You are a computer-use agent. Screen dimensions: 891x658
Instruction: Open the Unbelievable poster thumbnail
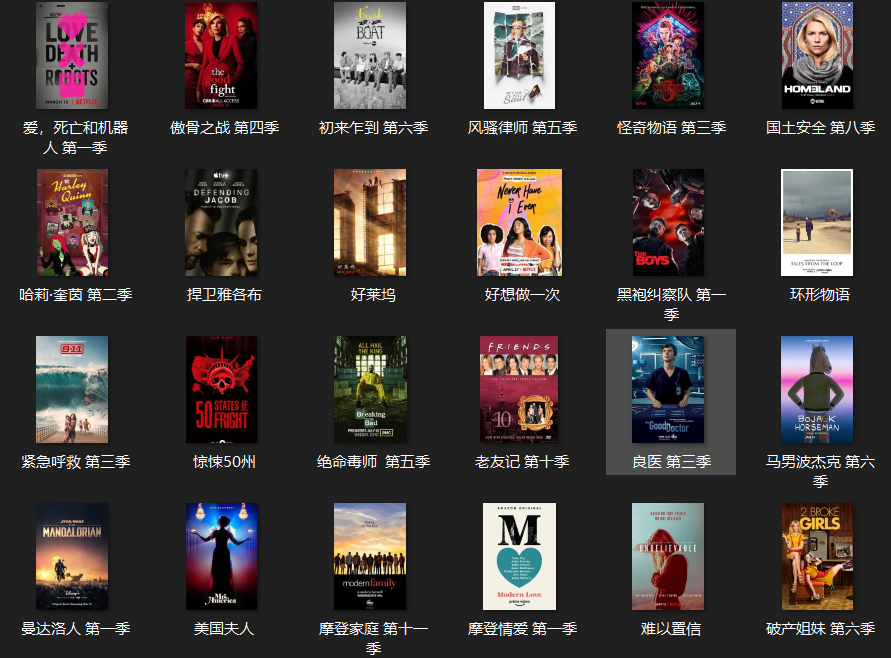(x=668, y=556)
